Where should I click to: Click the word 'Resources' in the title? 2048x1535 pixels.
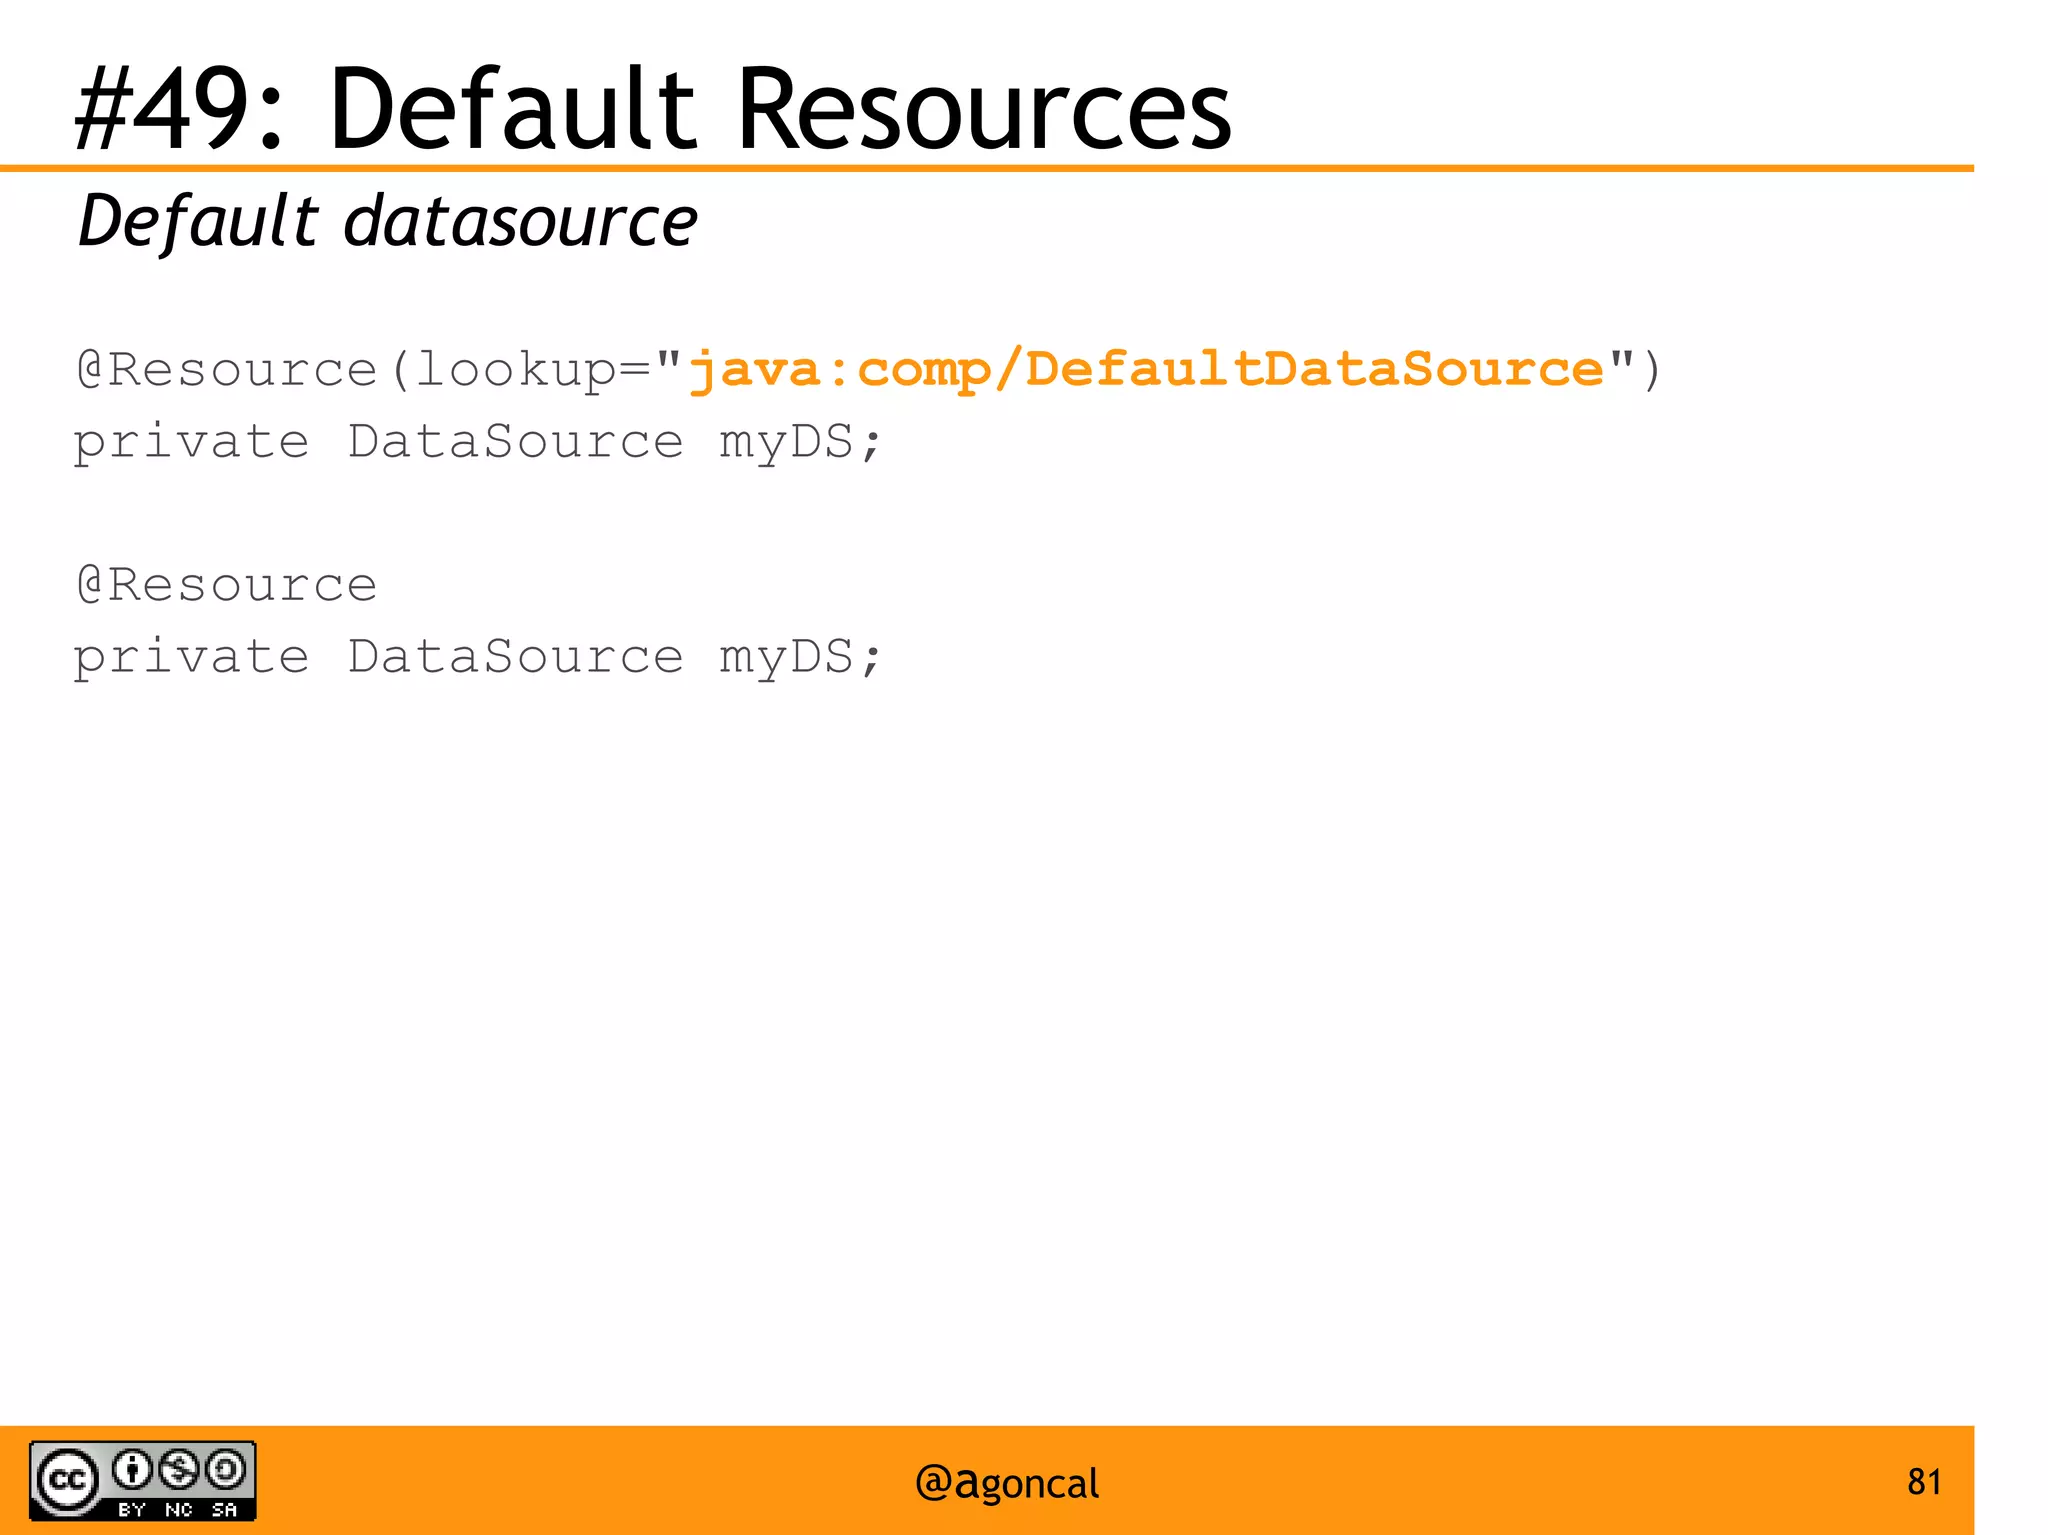[x=984, y=108]
